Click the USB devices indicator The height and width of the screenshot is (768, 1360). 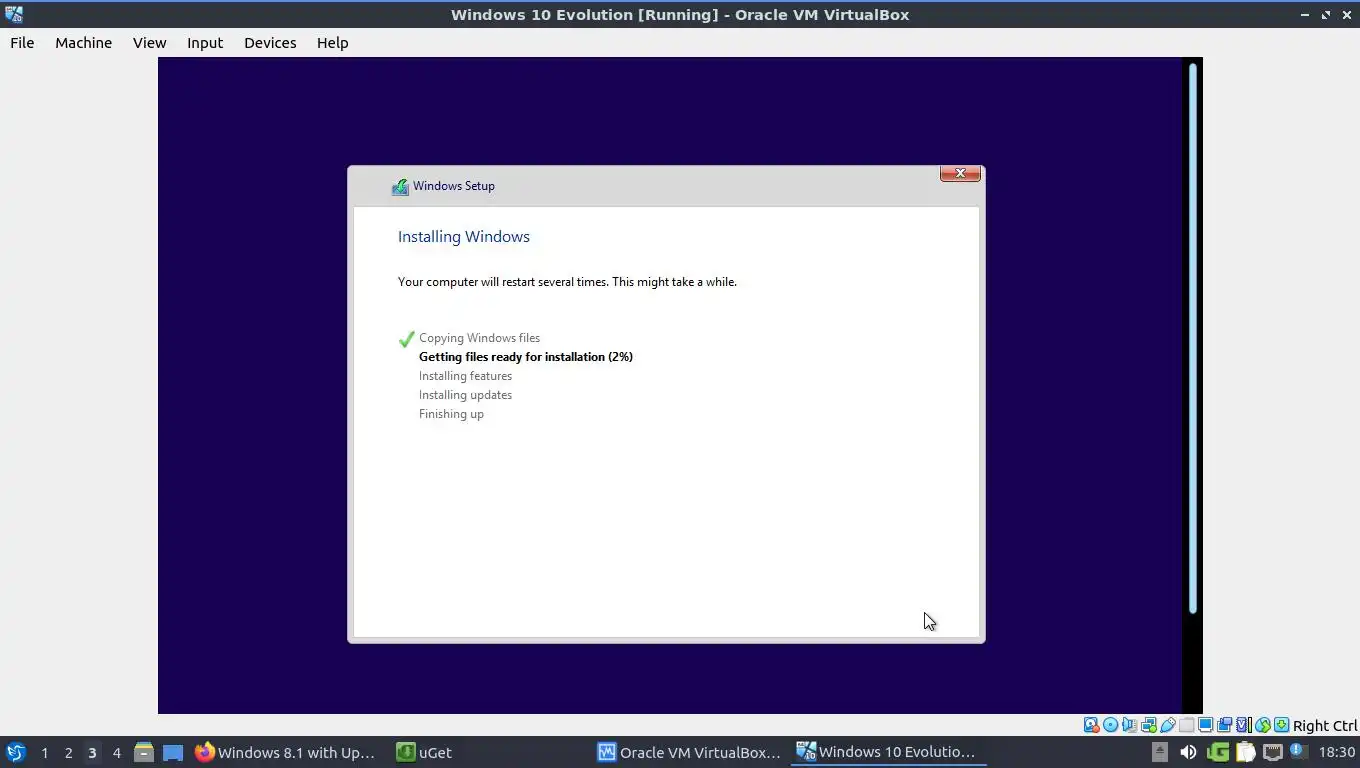[1167, 725]
